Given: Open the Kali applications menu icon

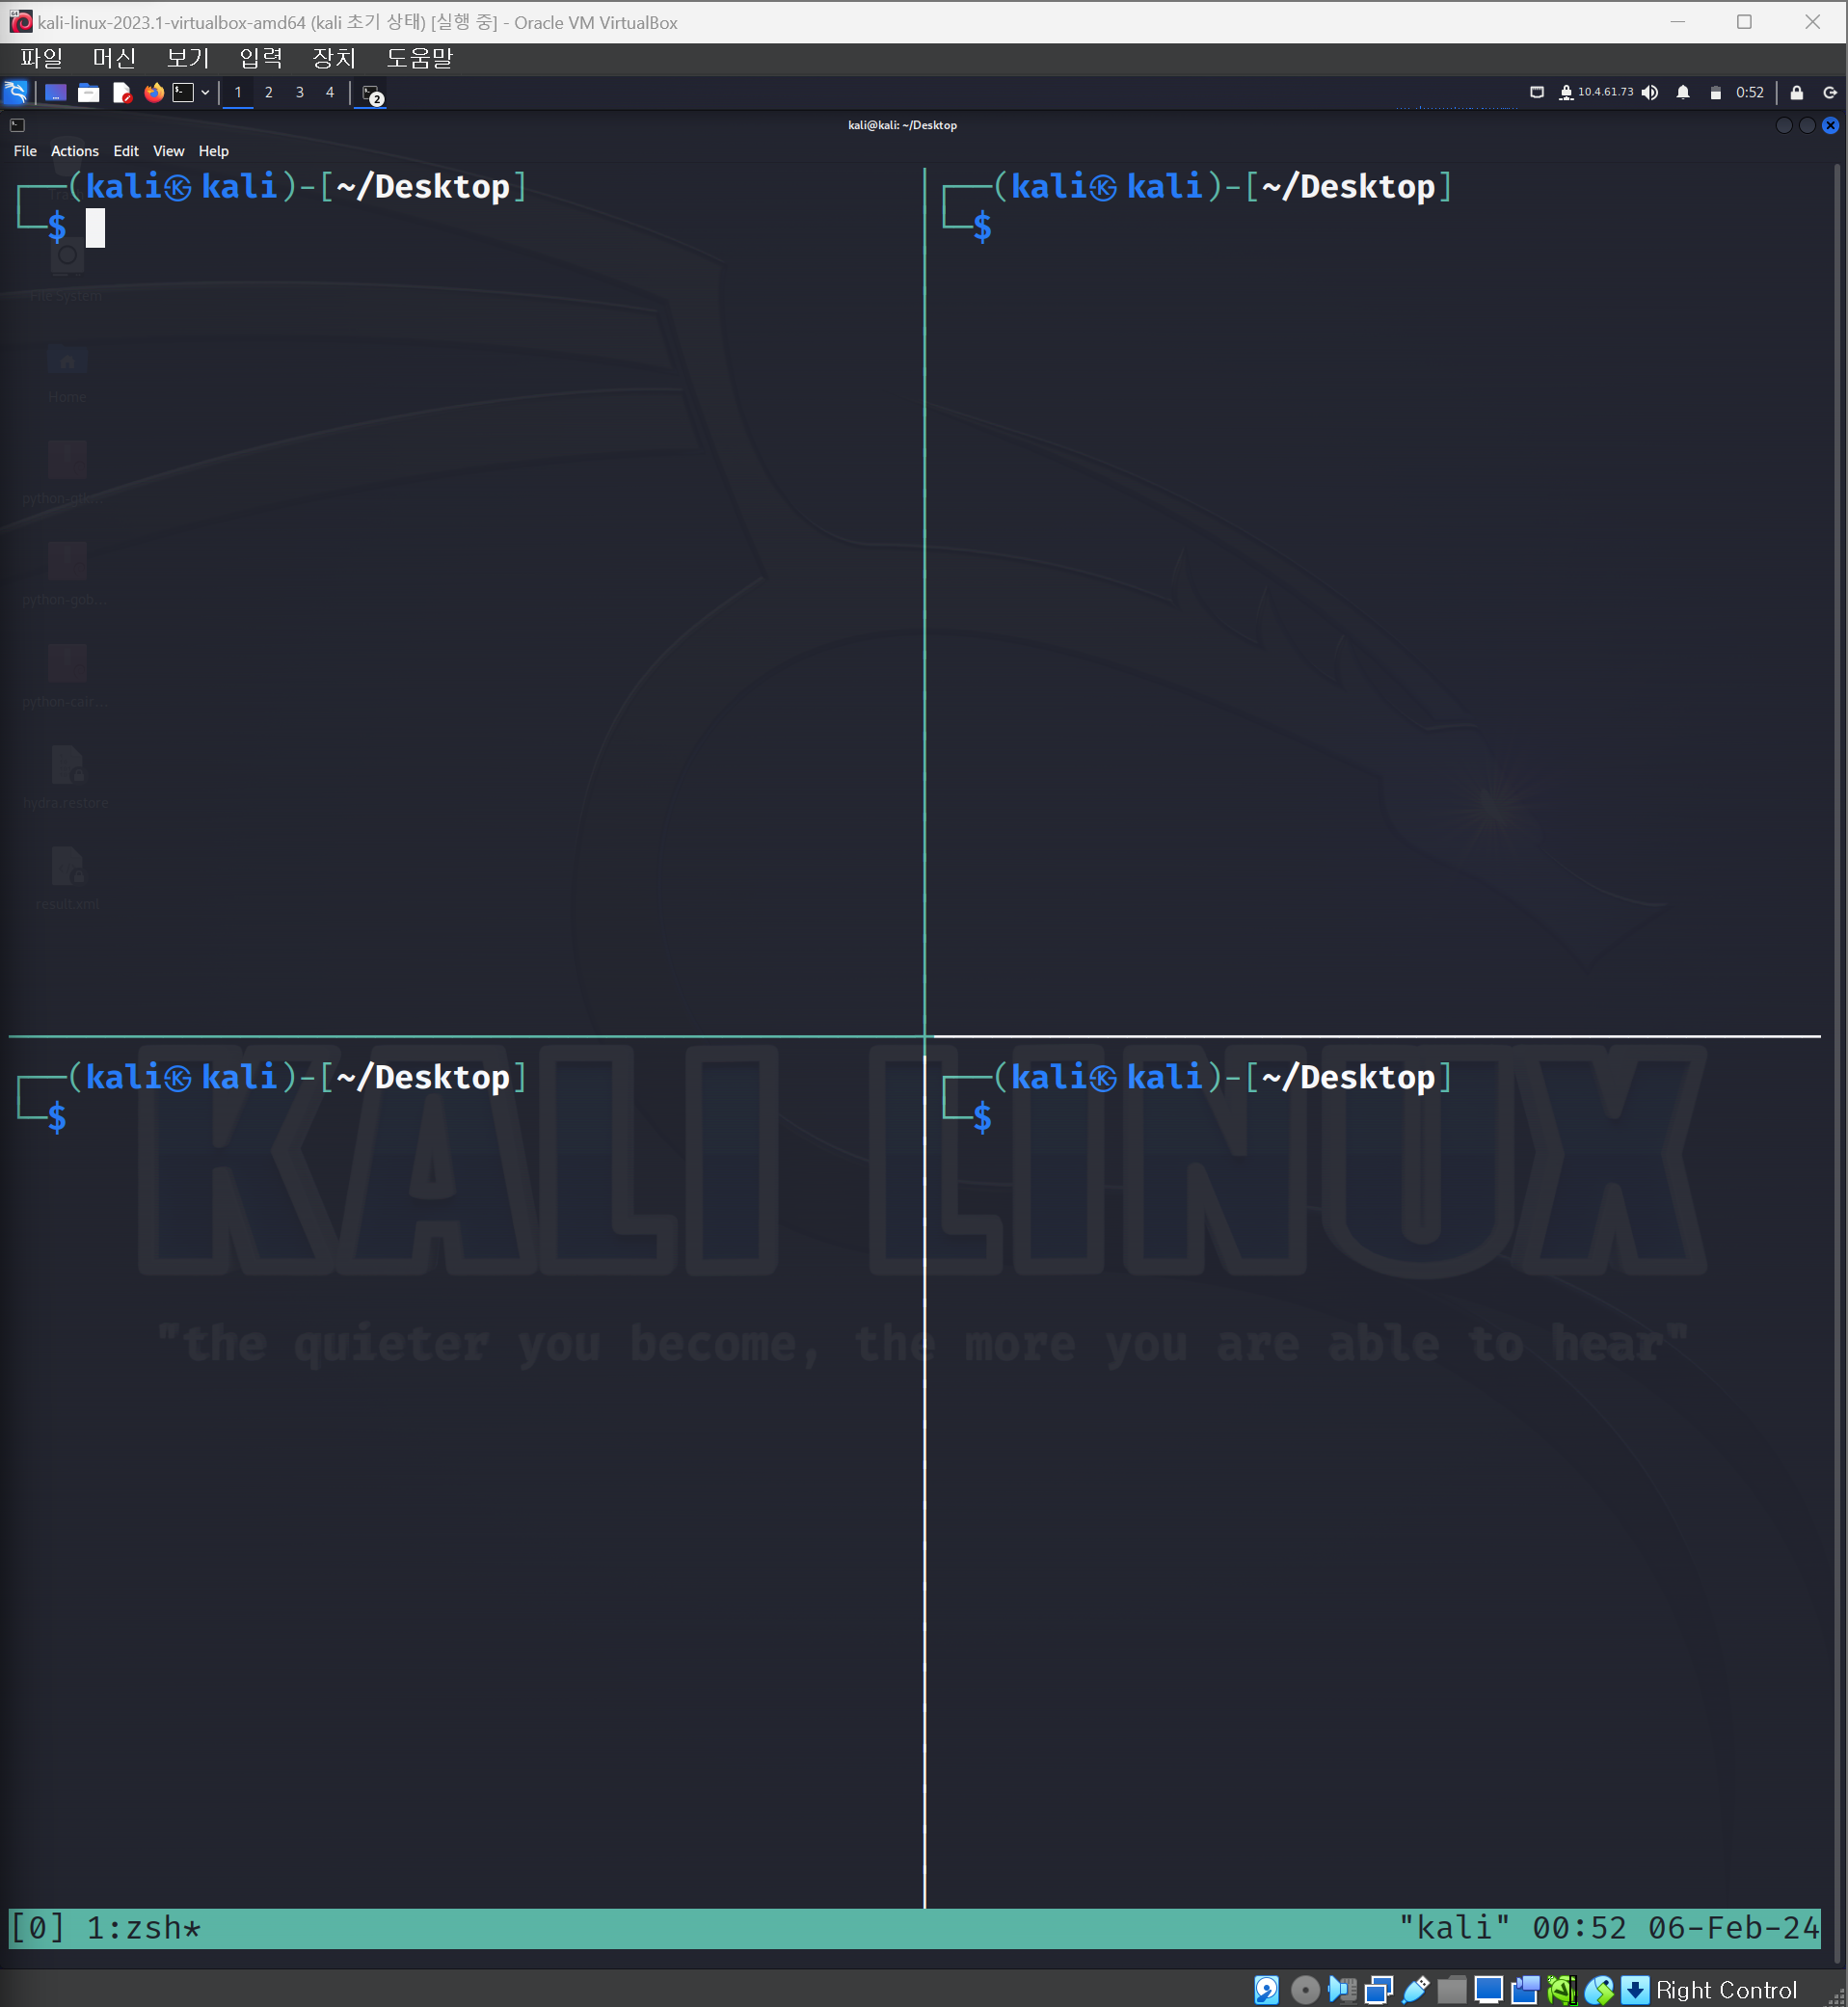Looking at the screenshot, I should coord(16,93).
